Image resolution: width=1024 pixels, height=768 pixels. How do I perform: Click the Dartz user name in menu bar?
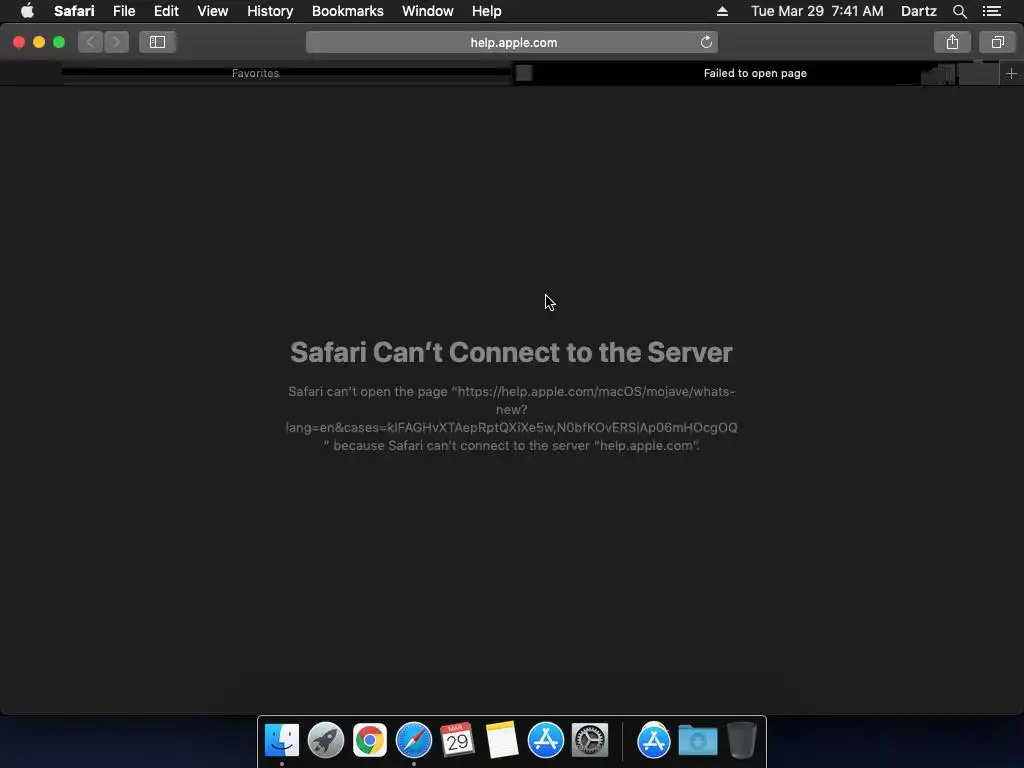[918, 11]
